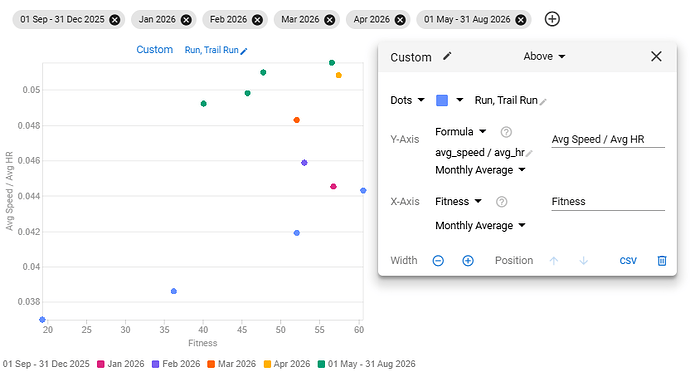Select the Mar 2026 date chip label
This screenshot has height=371, width=690.
point(300,20)
